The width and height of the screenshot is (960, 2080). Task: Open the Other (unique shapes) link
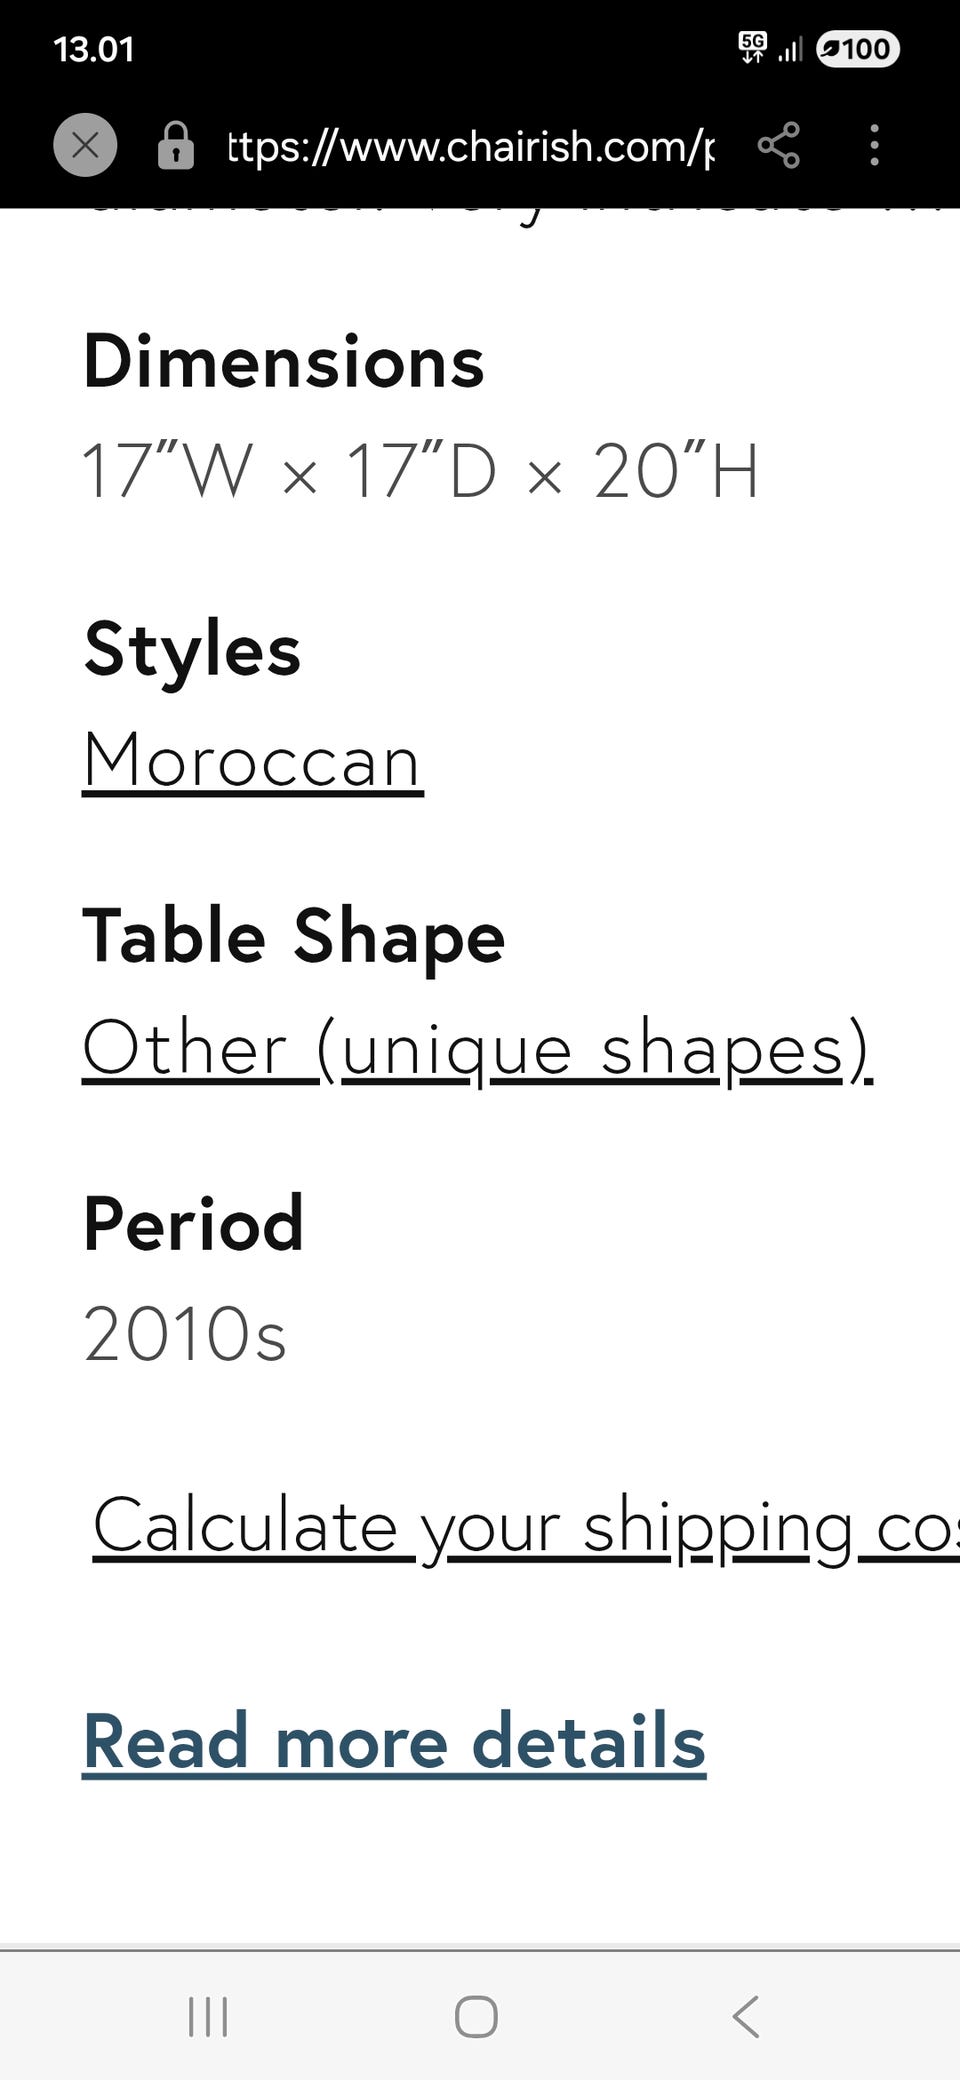coord(477,1050)
